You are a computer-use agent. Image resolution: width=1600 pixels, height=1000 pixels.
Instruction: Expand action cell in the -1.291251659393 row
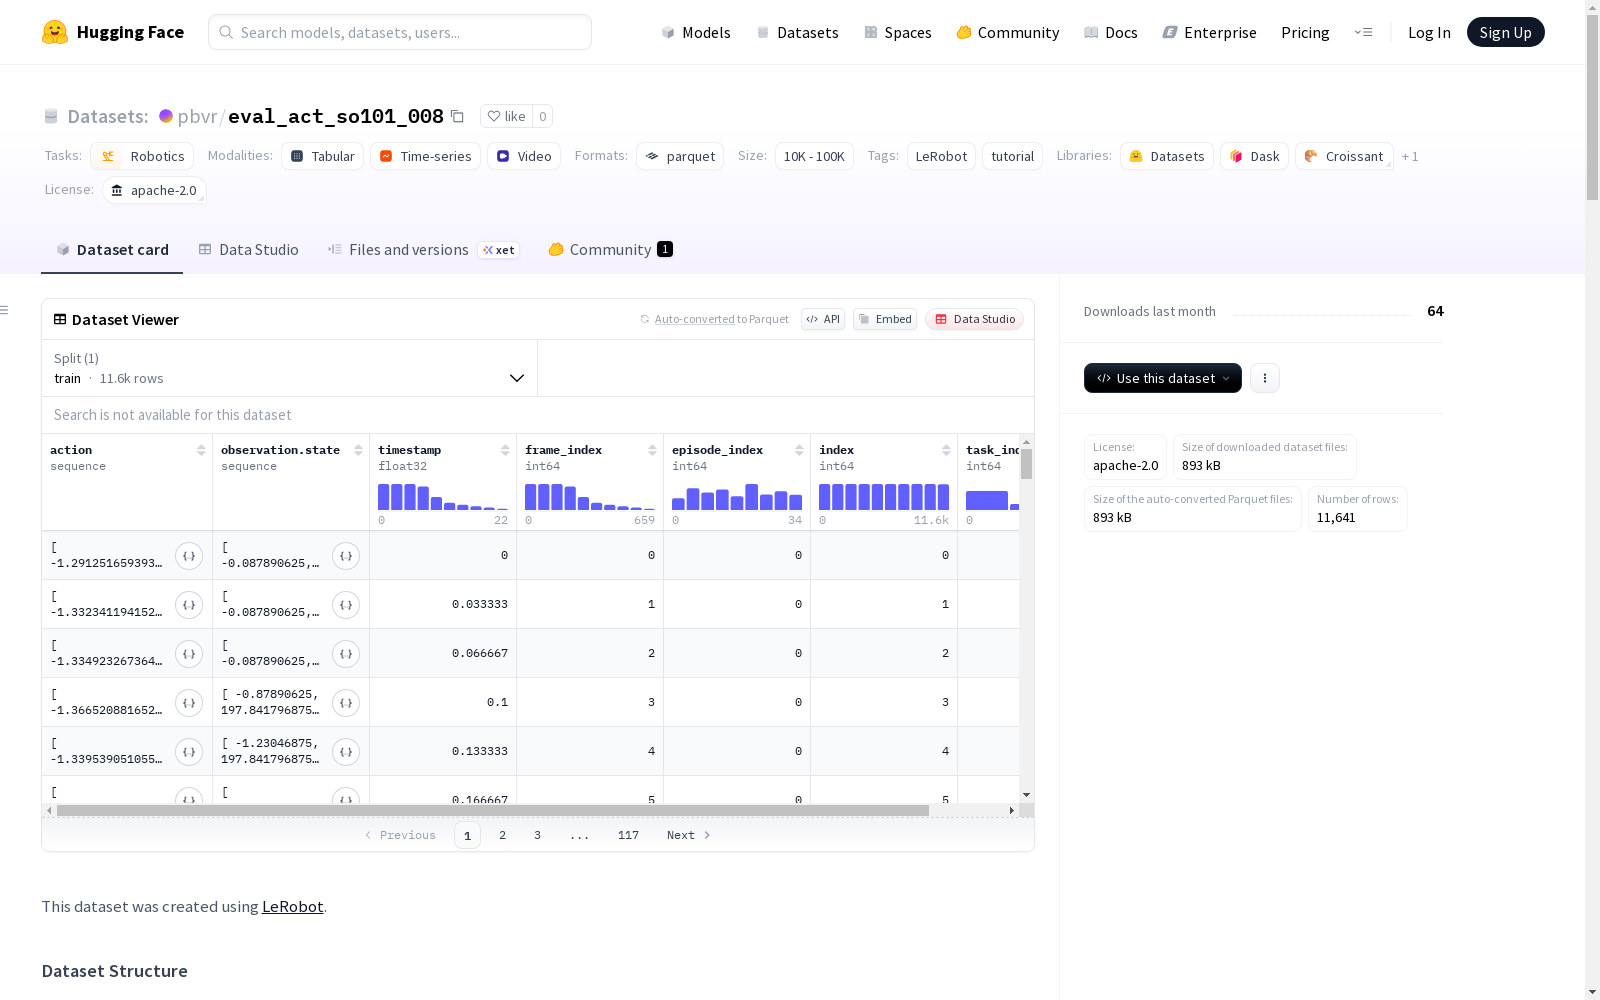click(x=189, y=556)
